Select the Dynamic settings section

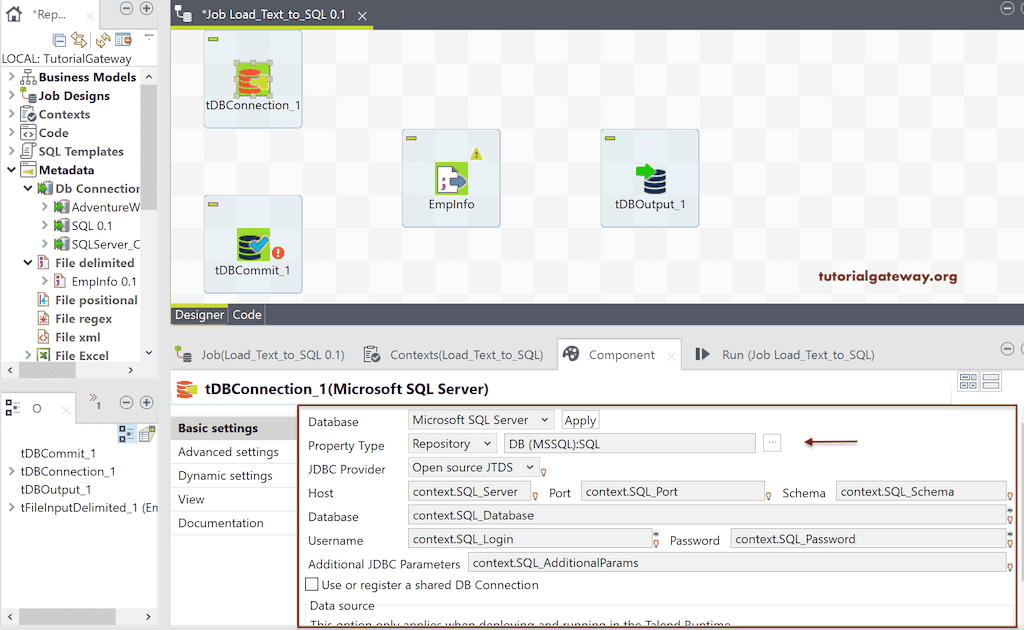click(225, 475)
